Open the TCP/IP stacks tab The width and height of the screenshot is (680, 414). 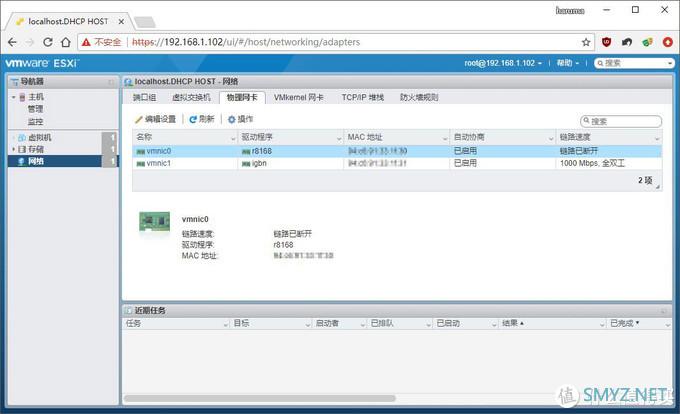363,98
